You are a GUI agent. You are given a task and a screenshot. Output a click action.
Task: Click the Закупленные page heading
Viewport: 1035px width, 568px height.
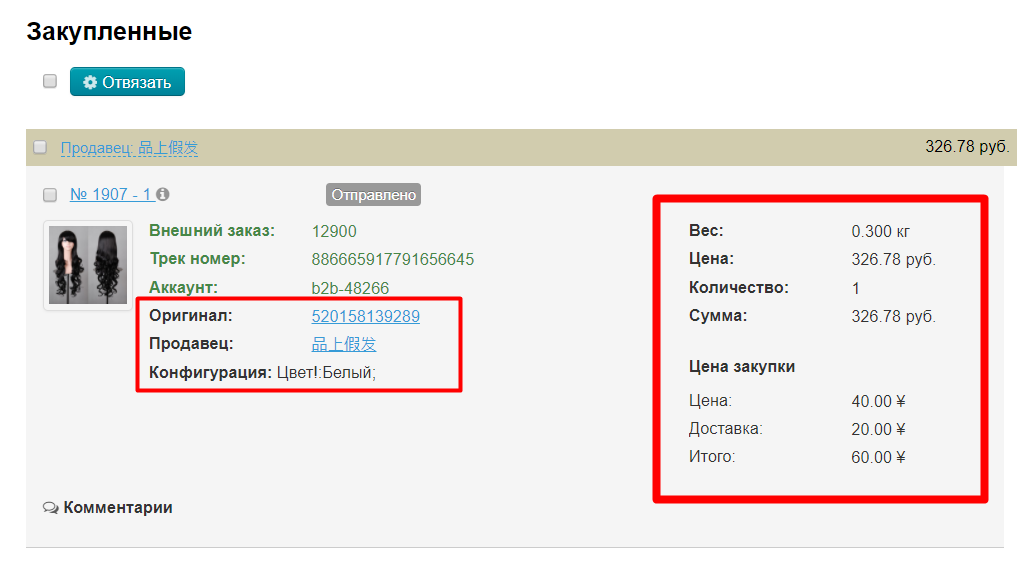pos(109,32)
